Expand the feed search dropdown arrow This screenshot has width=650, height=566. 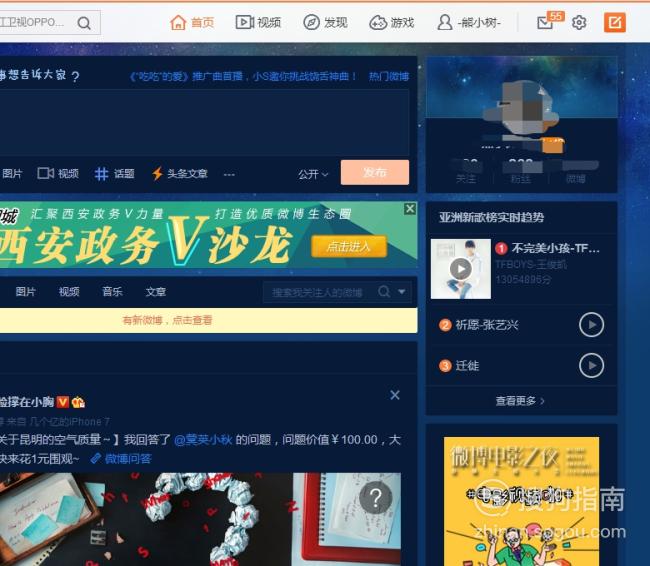coord(402,292)
